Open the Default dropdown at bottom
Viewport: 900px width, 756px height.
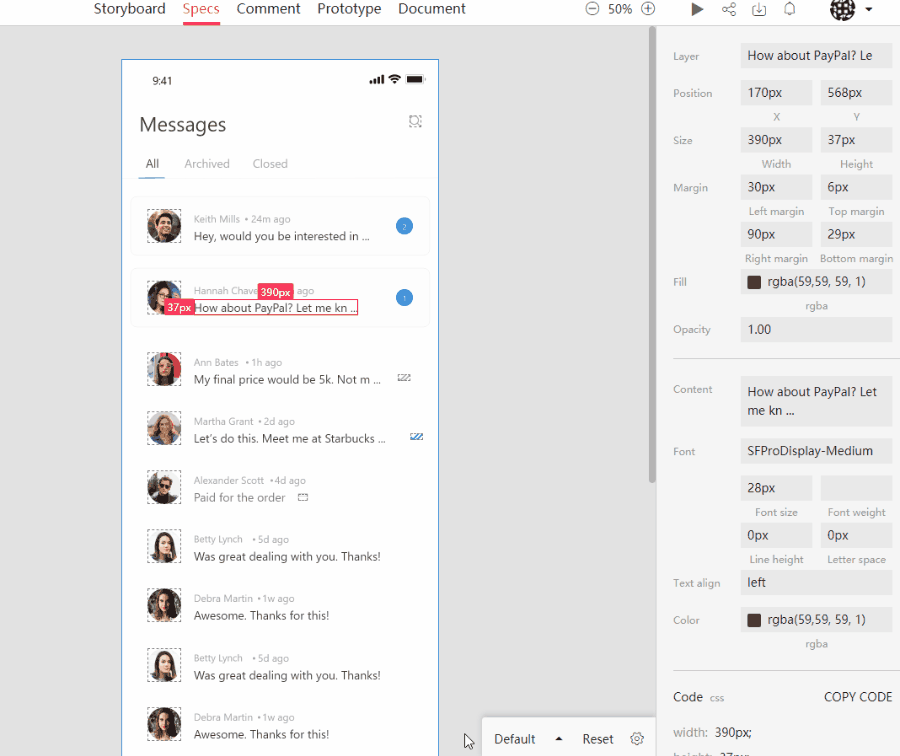(528, 739)
